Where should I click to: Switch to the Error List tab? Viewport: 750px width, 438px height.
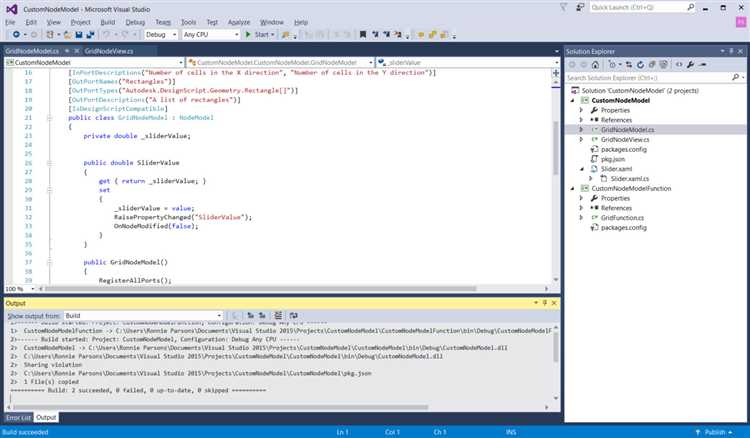pos(18,417)
